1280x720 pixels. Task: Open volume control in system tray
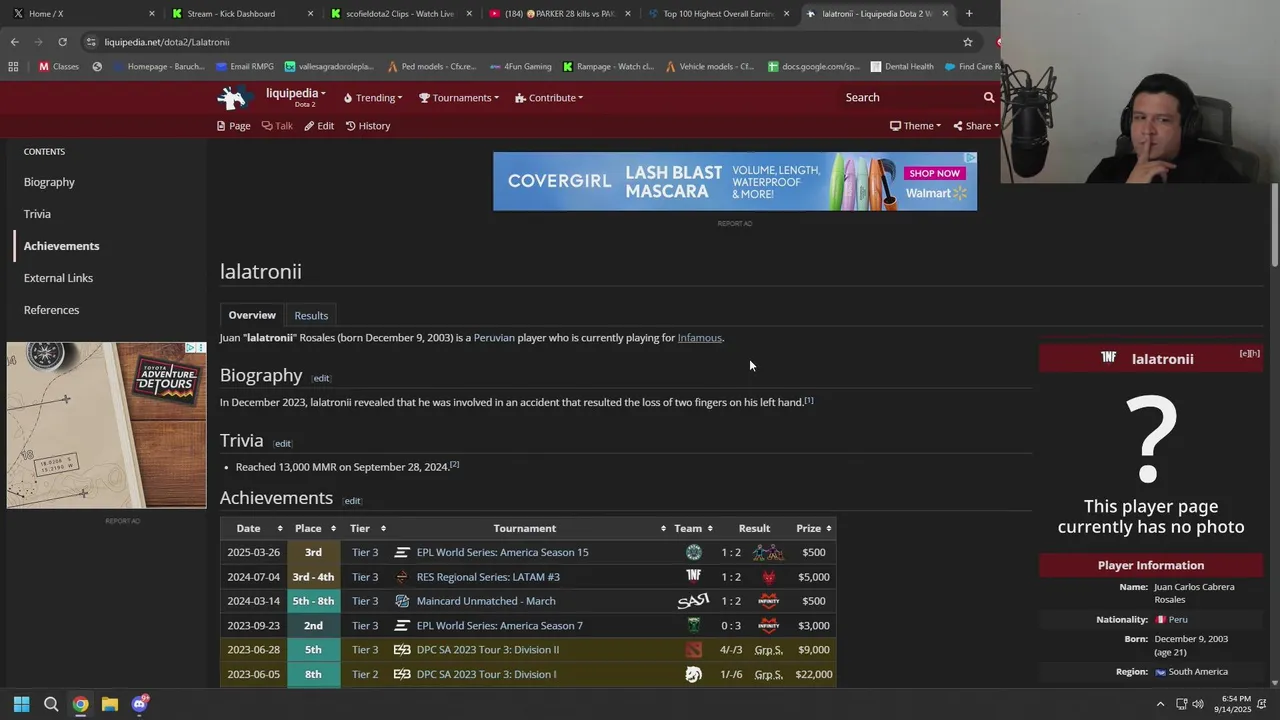click(x=1198, y=704)
